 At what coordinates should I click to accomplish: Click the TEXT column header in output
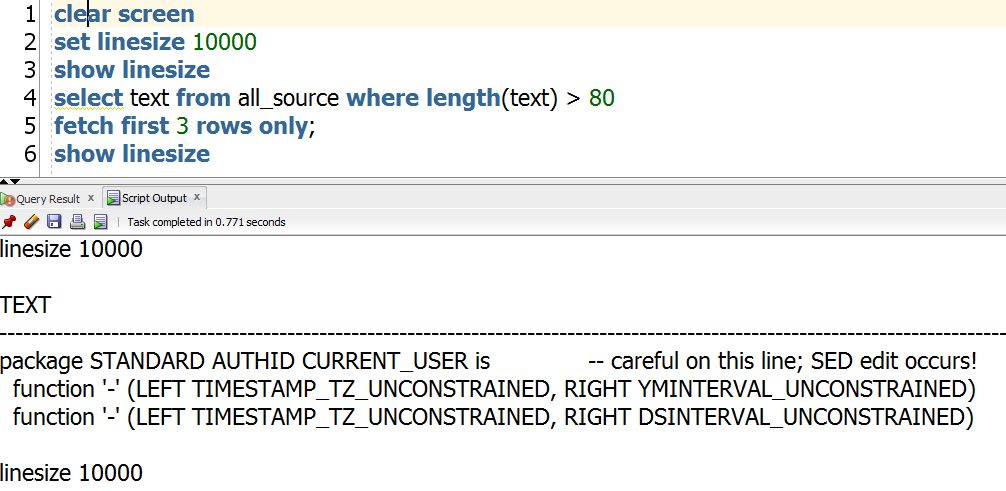pyautogui.click(x=25, y=305)
